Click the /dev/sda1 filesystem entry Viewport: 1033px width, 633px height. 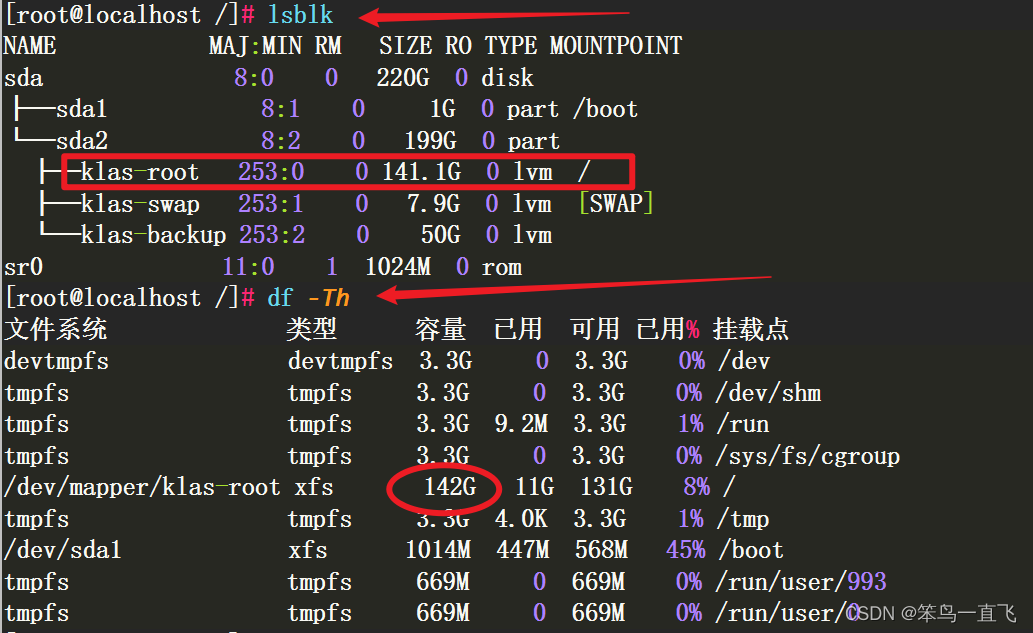pyautogui.click(x=63, y=550)
